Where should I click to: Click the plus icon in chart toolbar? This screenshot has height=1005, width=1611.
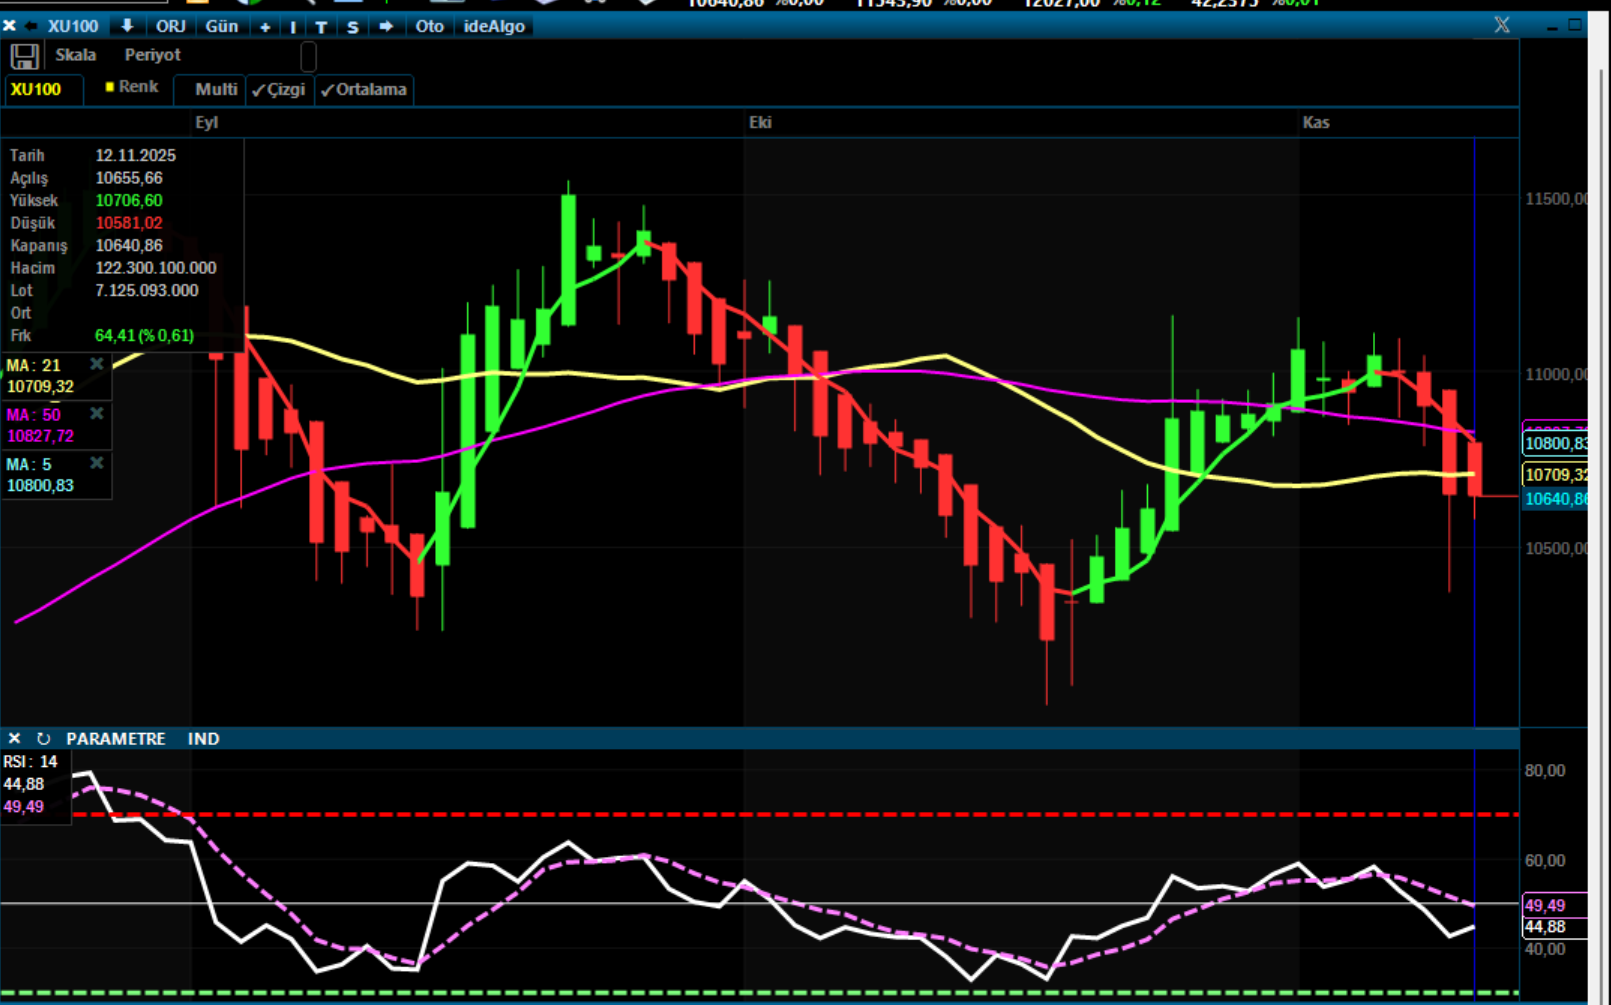pyautogui.click(x=265, y=27)
